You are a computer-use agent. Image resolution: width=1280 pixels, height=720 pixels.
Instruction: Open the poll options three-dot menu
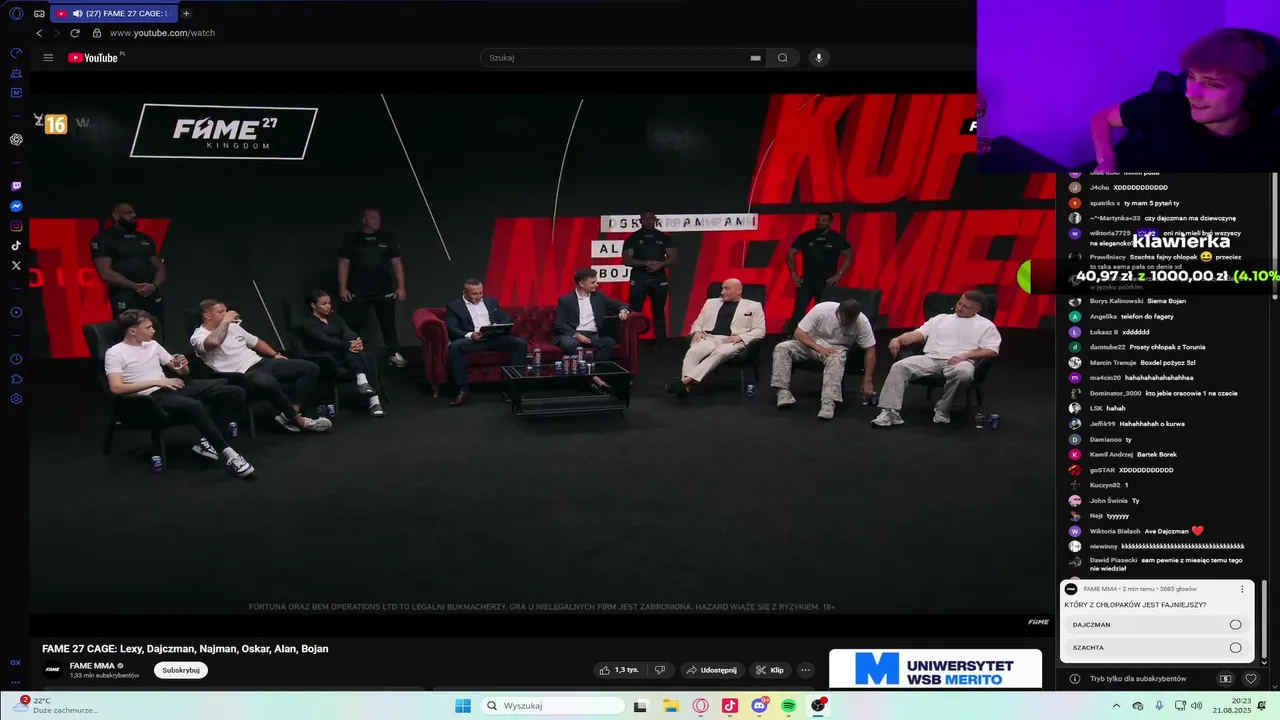tap(1242, 590)
